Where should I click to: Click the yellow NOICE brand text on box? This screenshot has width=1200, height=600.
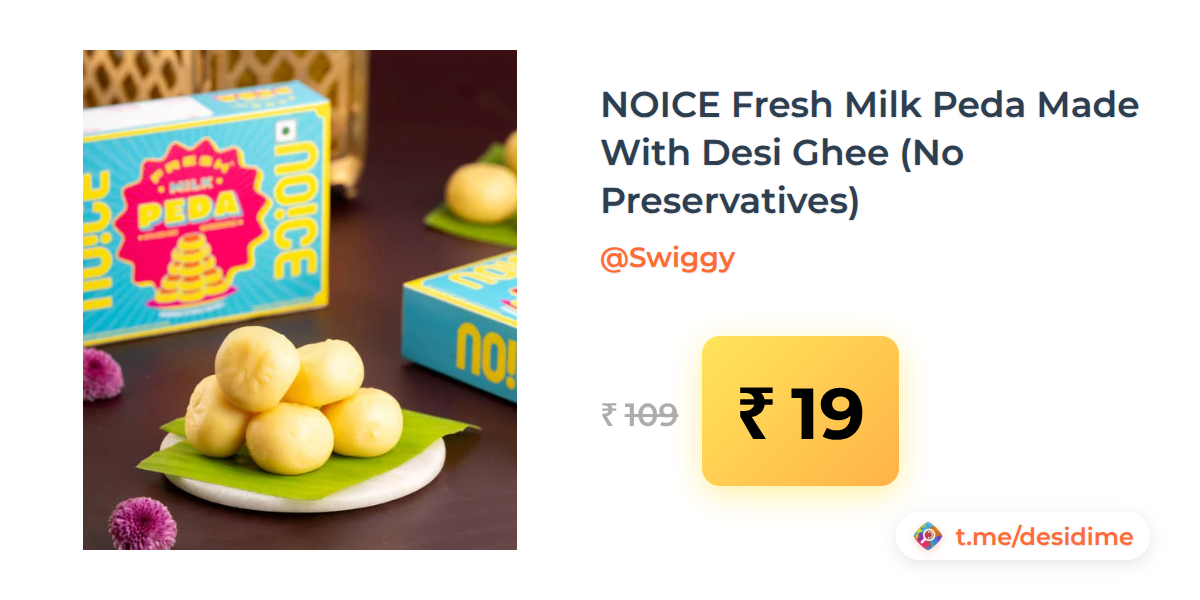pos(296,213)
